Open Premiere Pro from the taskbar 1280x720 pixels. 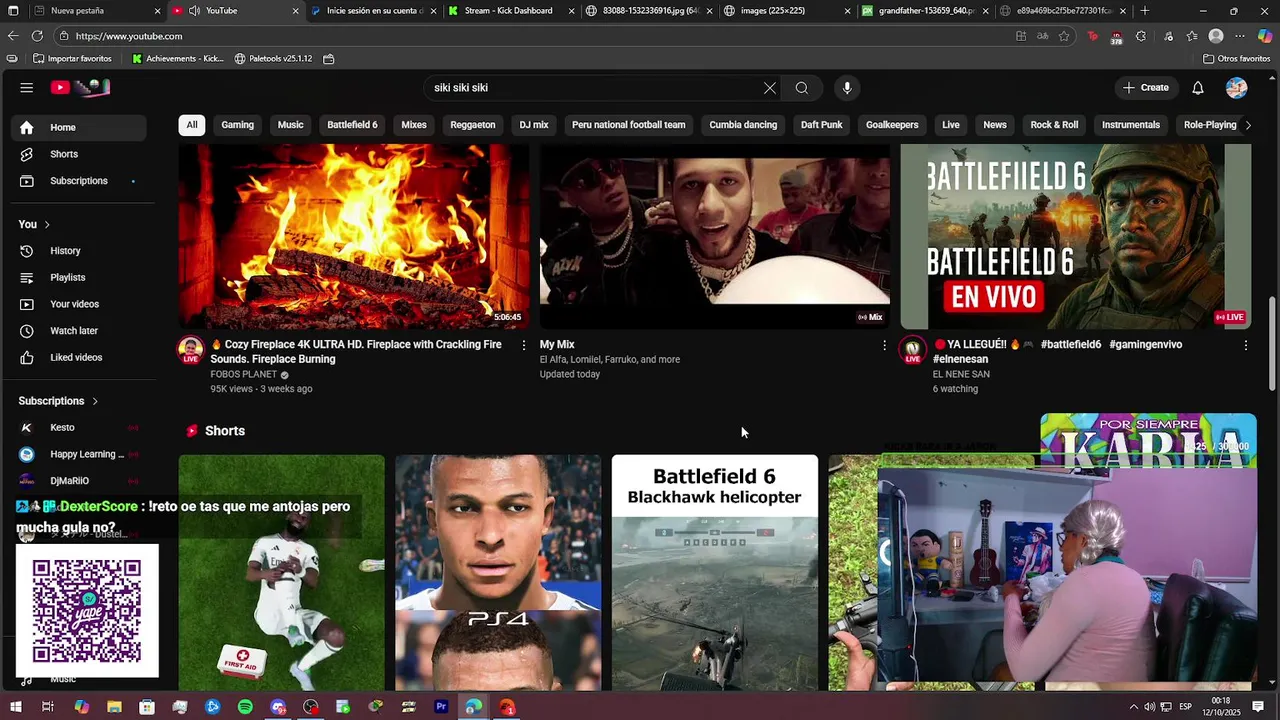click(441, 707)
